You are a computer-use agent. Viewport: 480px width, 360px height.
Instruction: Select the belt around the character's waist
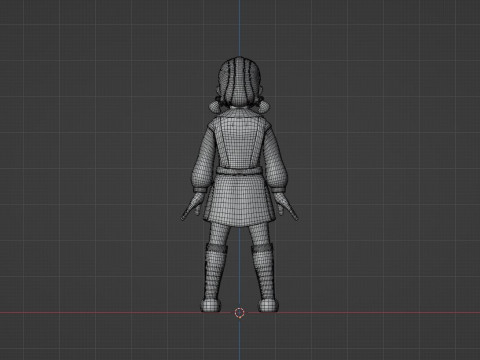coord(239,171)
